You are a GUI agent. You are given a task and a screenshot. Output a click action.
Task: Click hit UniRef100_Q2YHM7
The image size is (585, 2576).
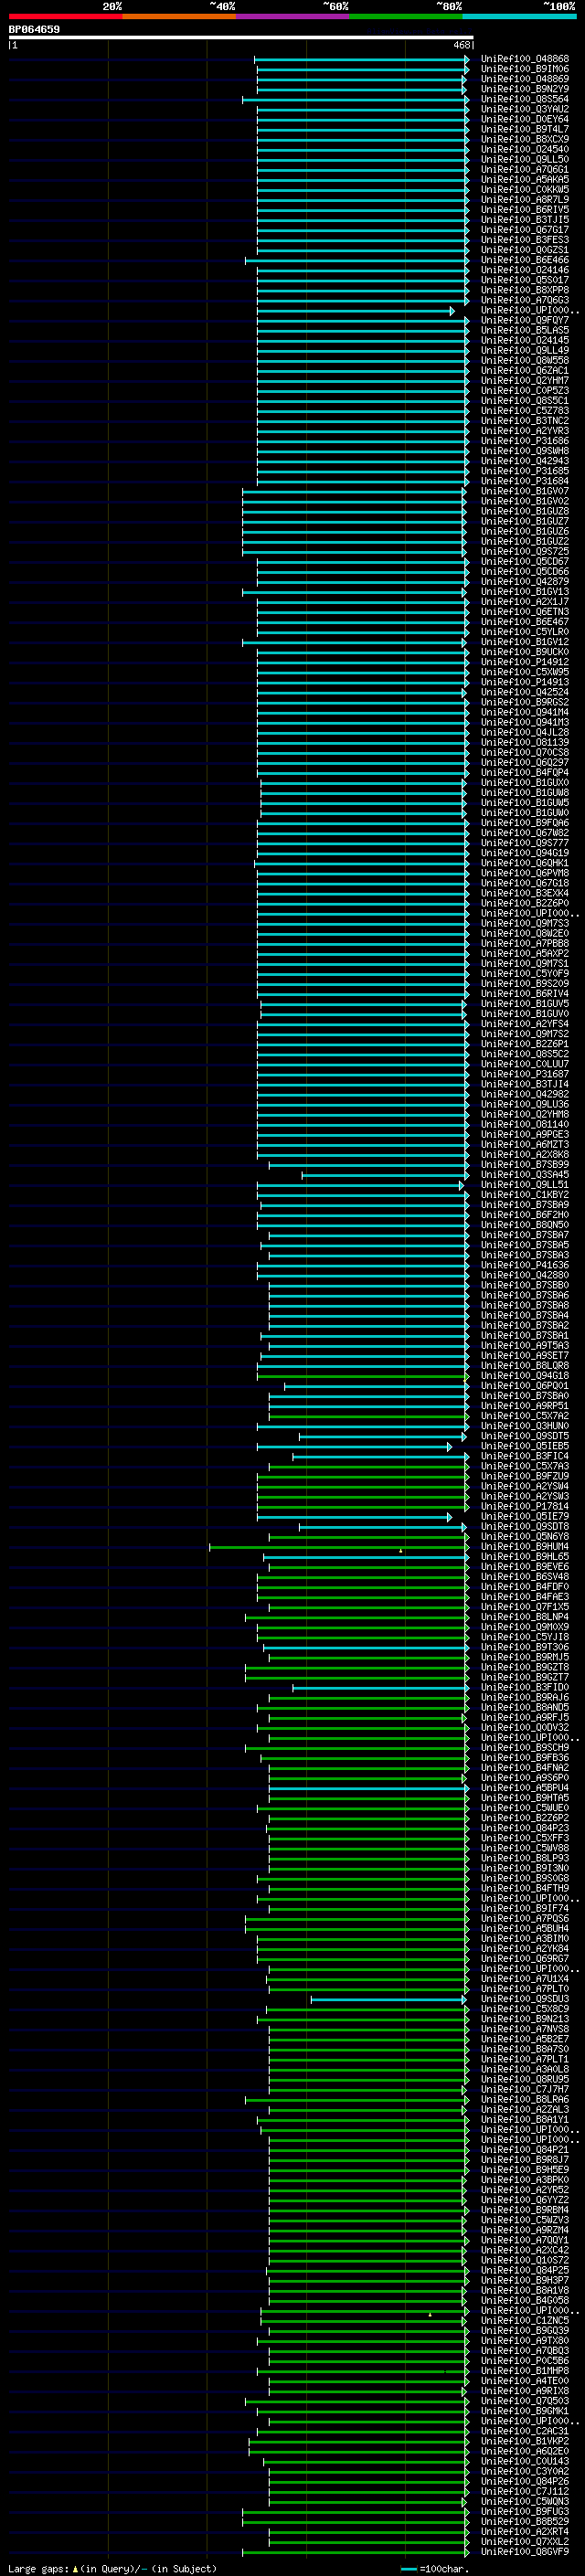point(525,380)
